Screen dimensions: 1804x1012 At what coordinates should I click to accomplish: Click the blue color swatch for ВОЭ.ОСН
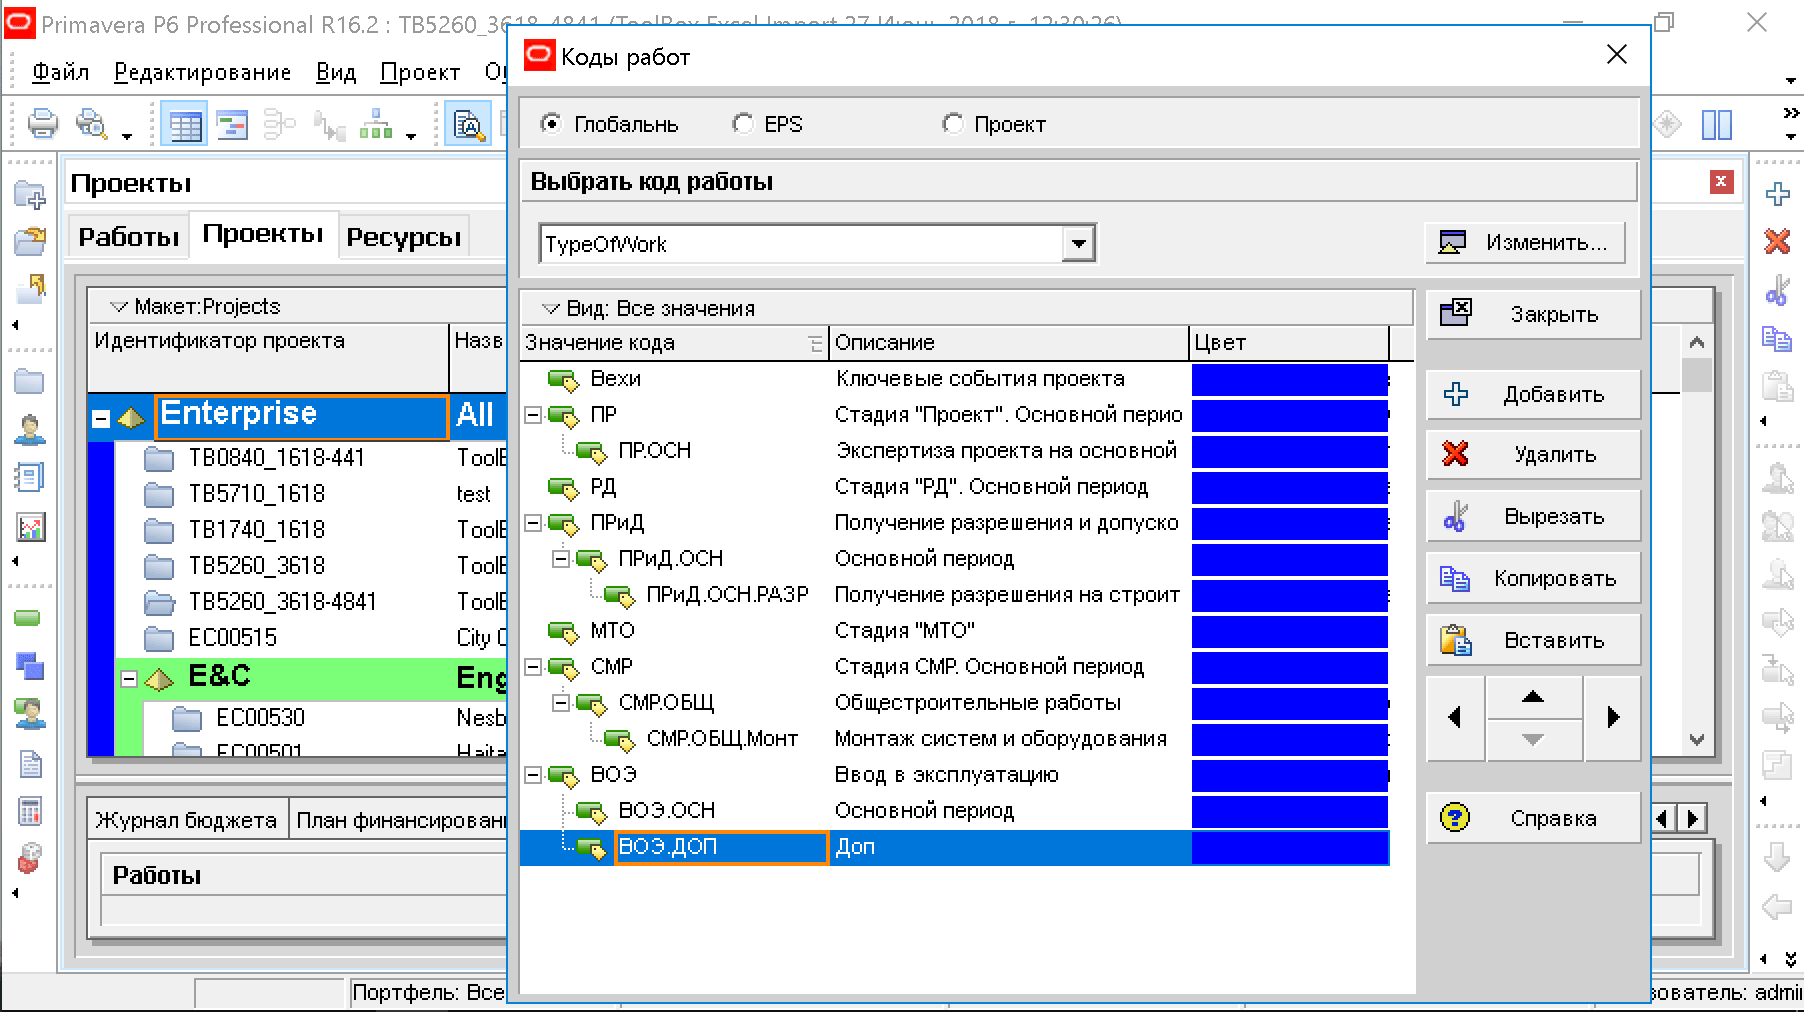coord(1290,811)
